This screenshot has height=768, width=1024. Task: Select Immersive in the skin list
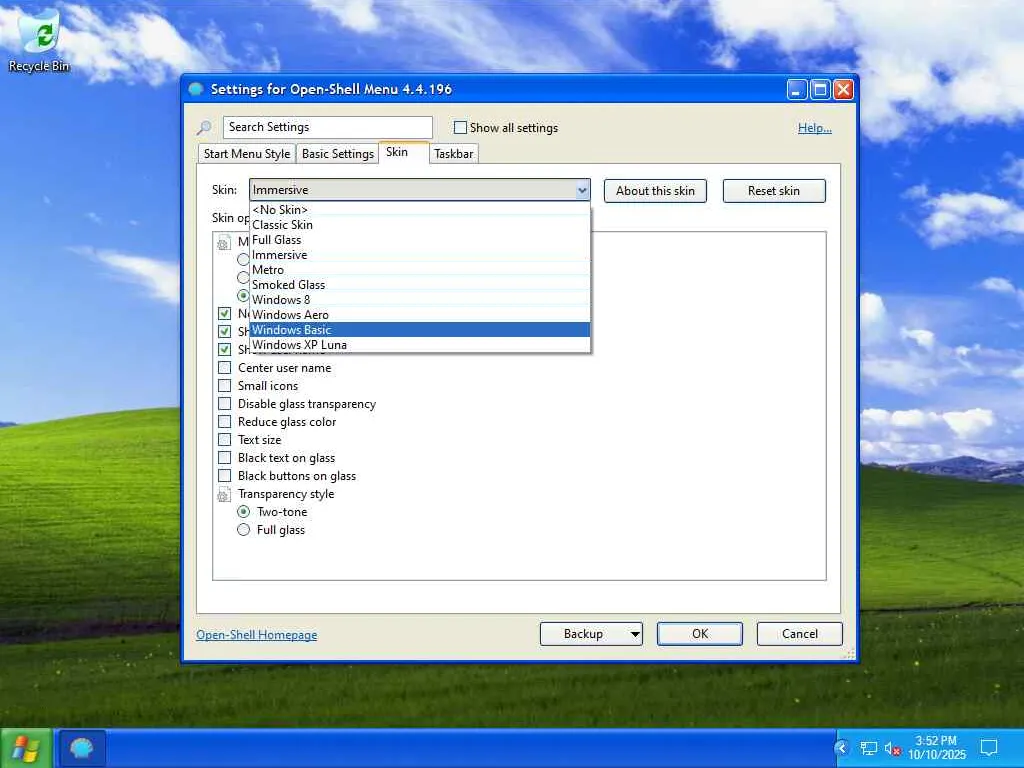click(x=420, y=255)
